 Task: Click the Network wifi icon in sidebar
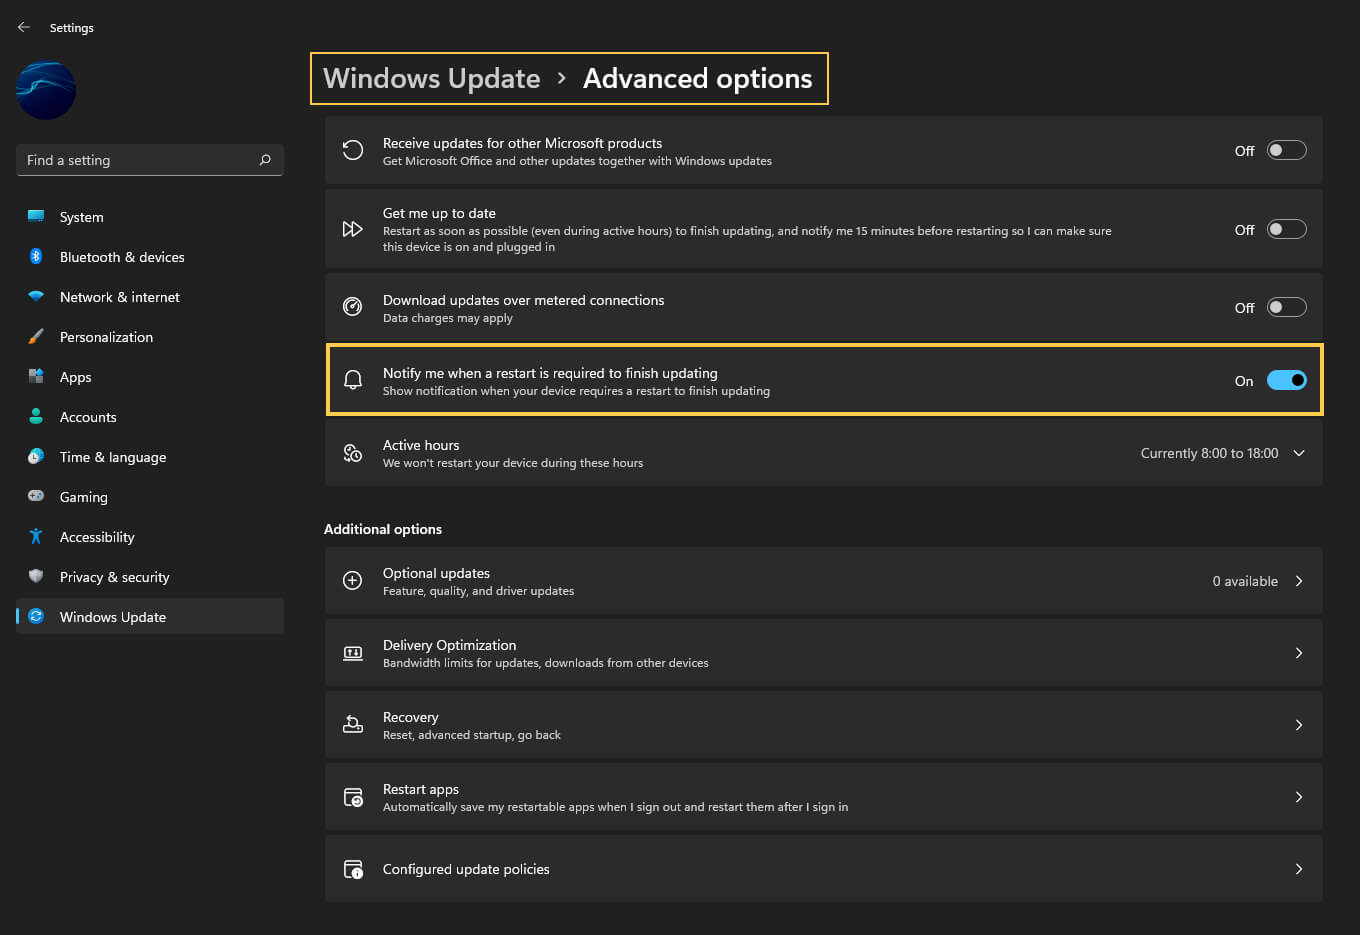pos(36,296)
